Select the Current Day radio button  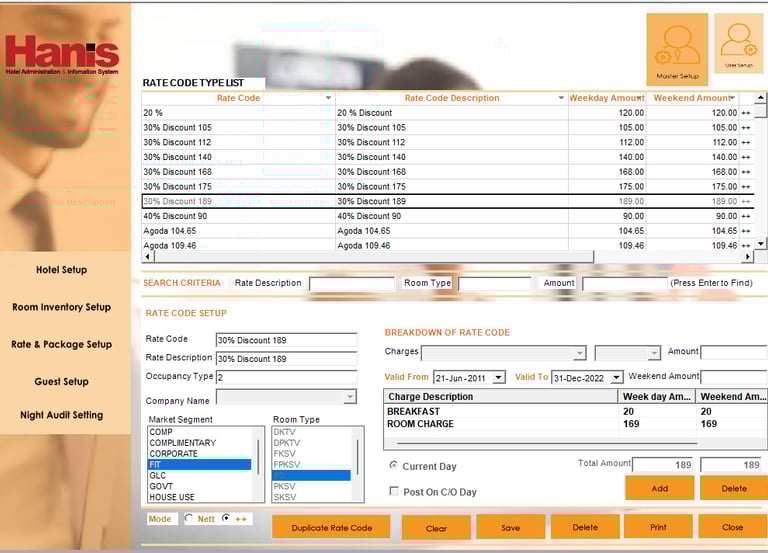(x=393, y=465)
